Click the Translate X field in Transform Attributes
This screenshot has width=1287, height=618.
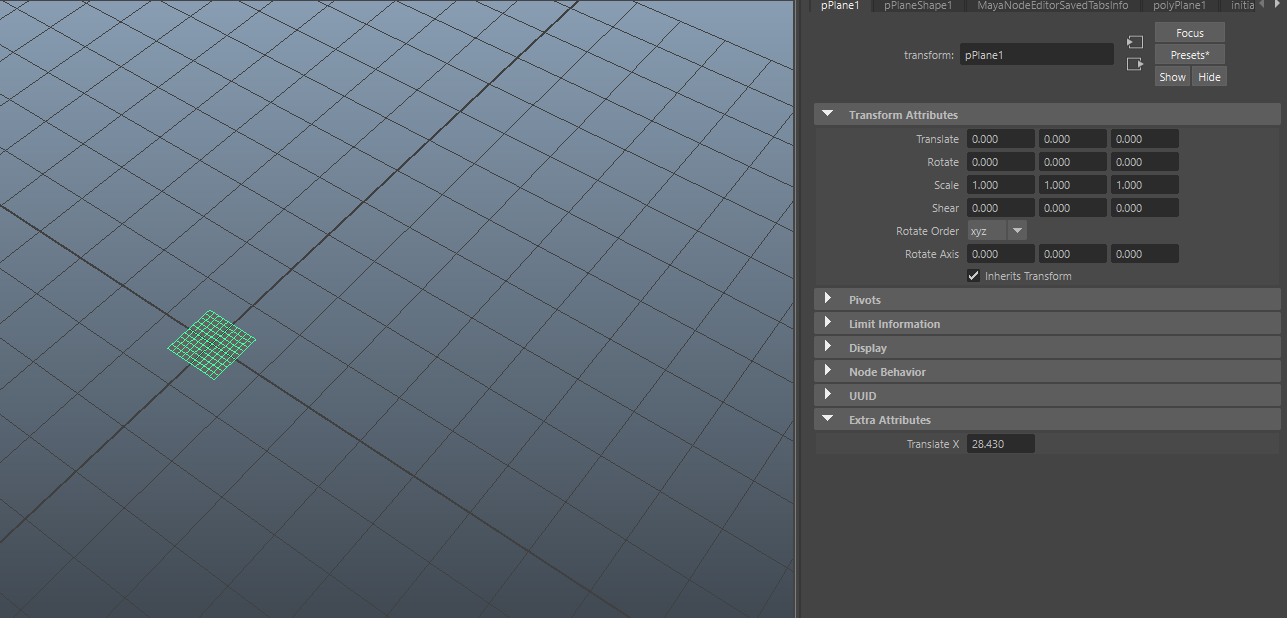(x=1001, y=139)
